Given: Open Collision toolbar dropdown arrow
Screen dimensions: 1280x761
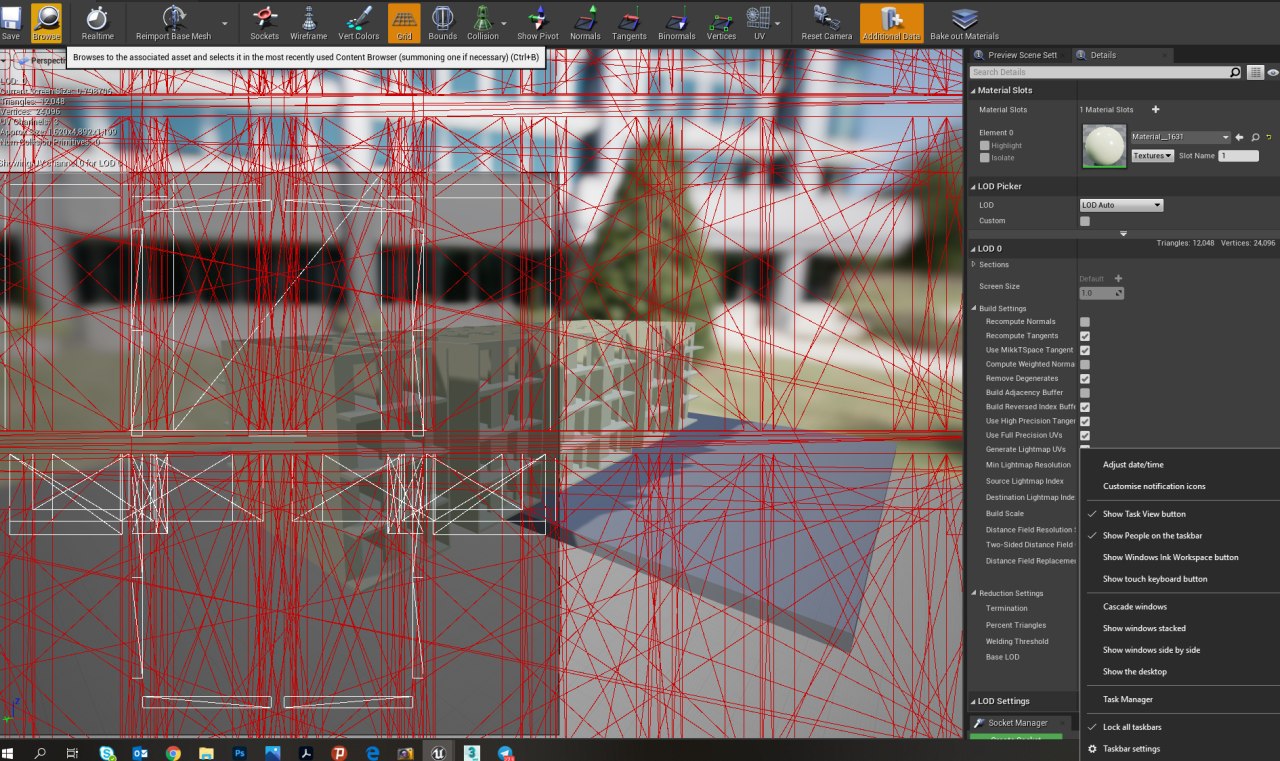Looking at the screenshot, I should (504, 23).
